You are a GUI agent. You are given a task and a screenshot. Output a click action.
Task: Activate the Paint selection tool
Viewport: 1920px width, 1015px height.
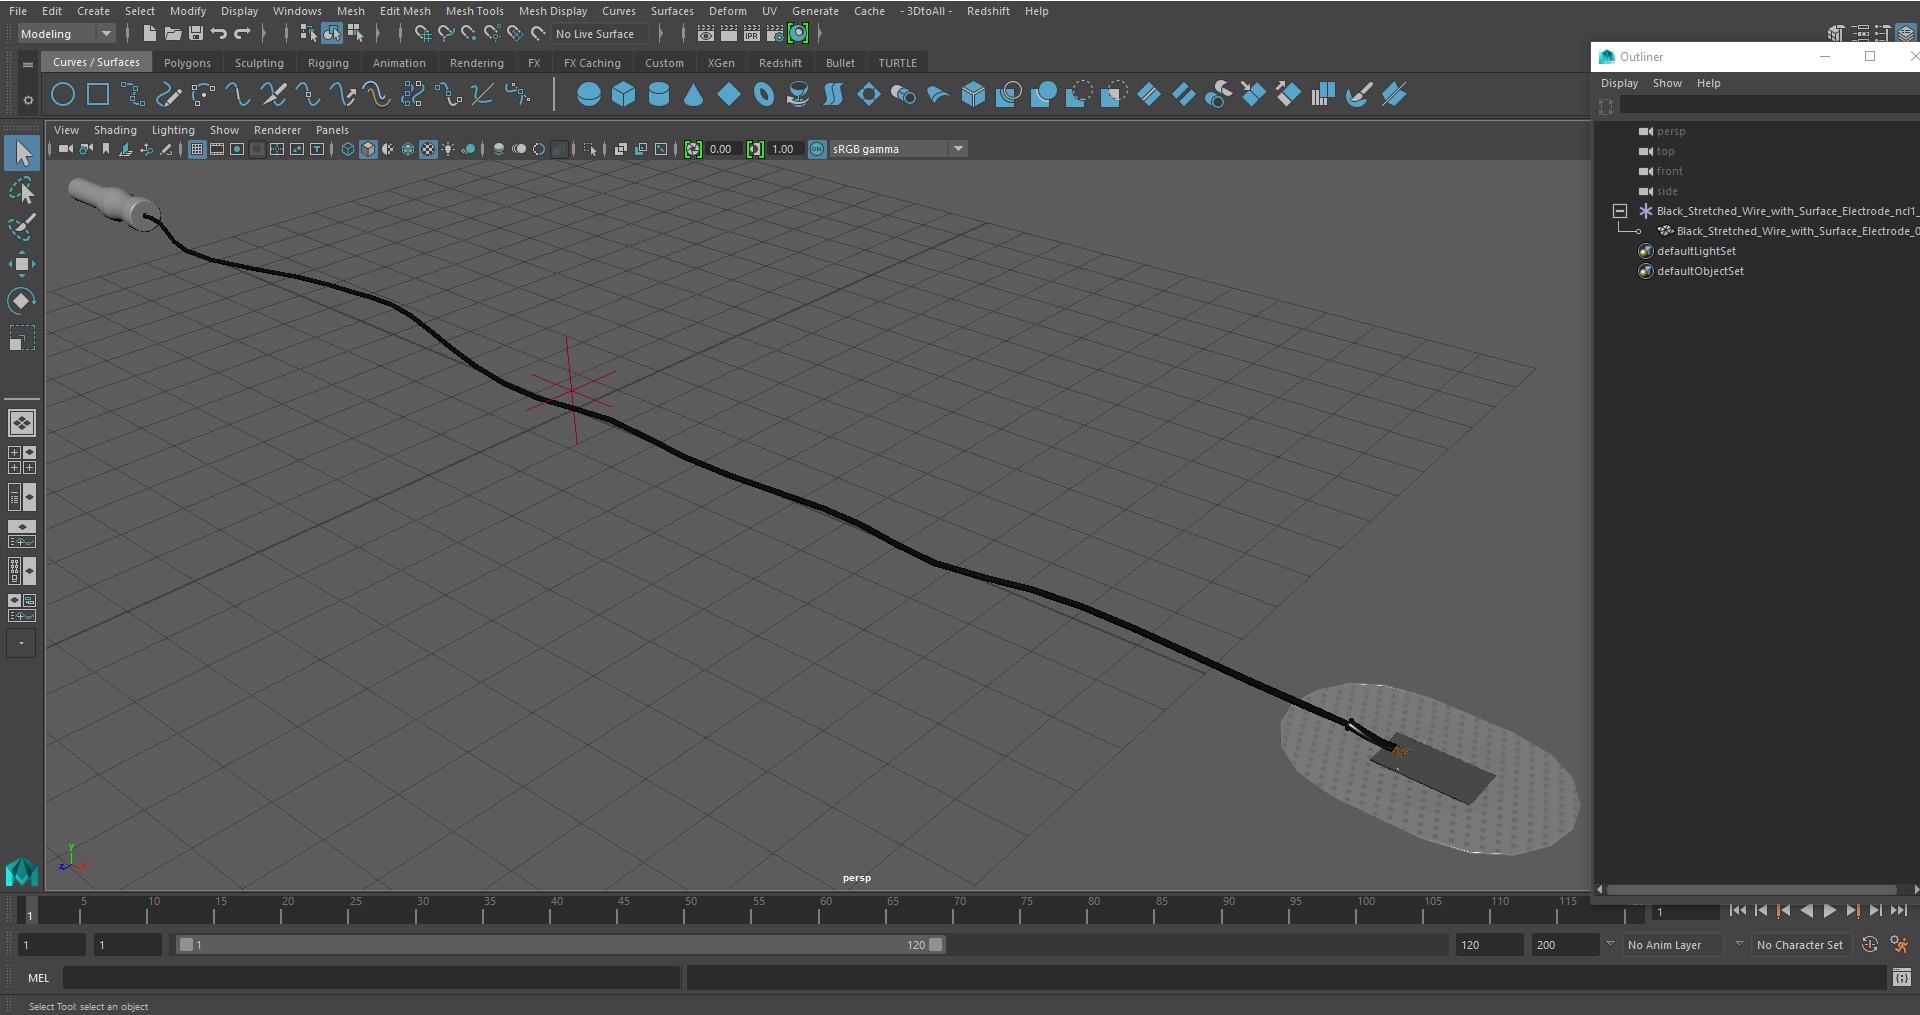tap(22, 227)
